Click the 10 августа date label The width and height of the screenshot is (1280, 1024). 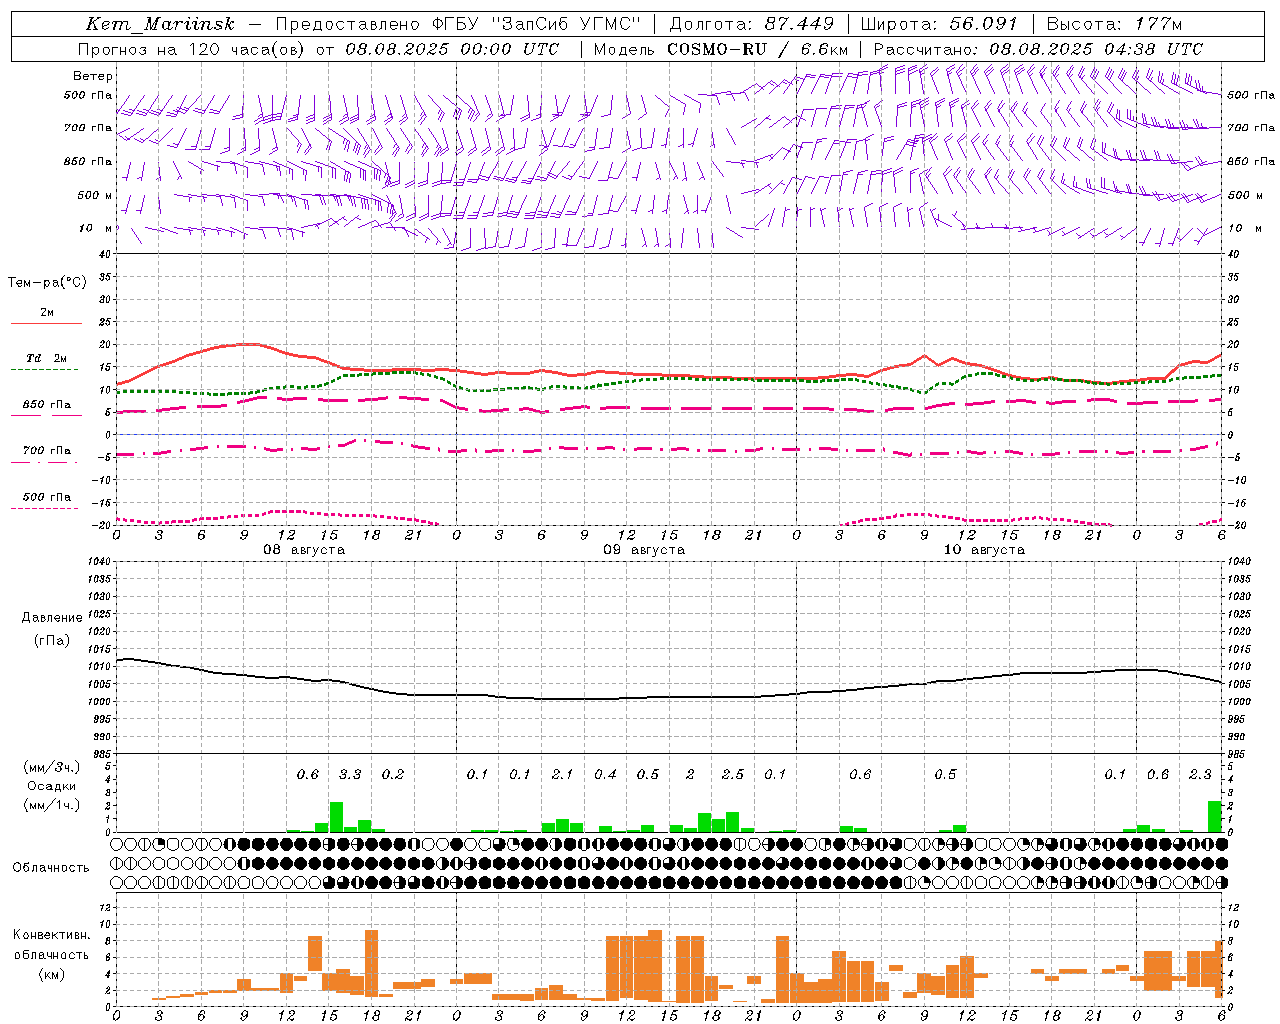pyautogui.click(x=984, y=550)
